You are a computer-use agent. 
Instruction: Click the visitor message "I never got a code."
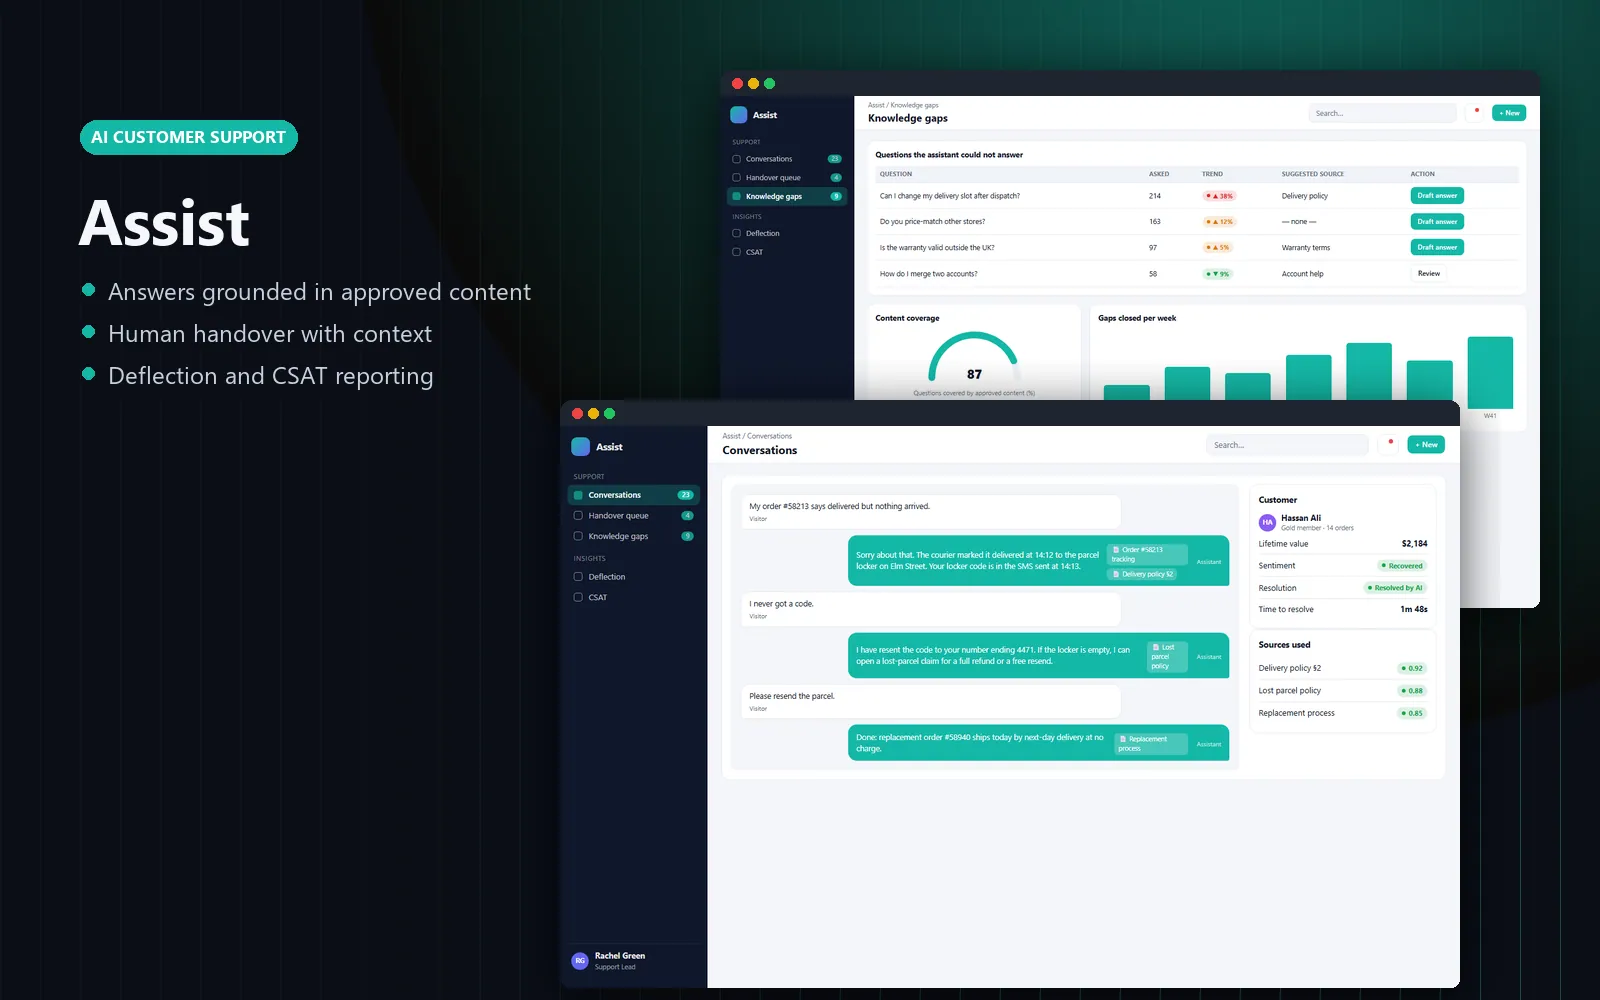point(931,609)
